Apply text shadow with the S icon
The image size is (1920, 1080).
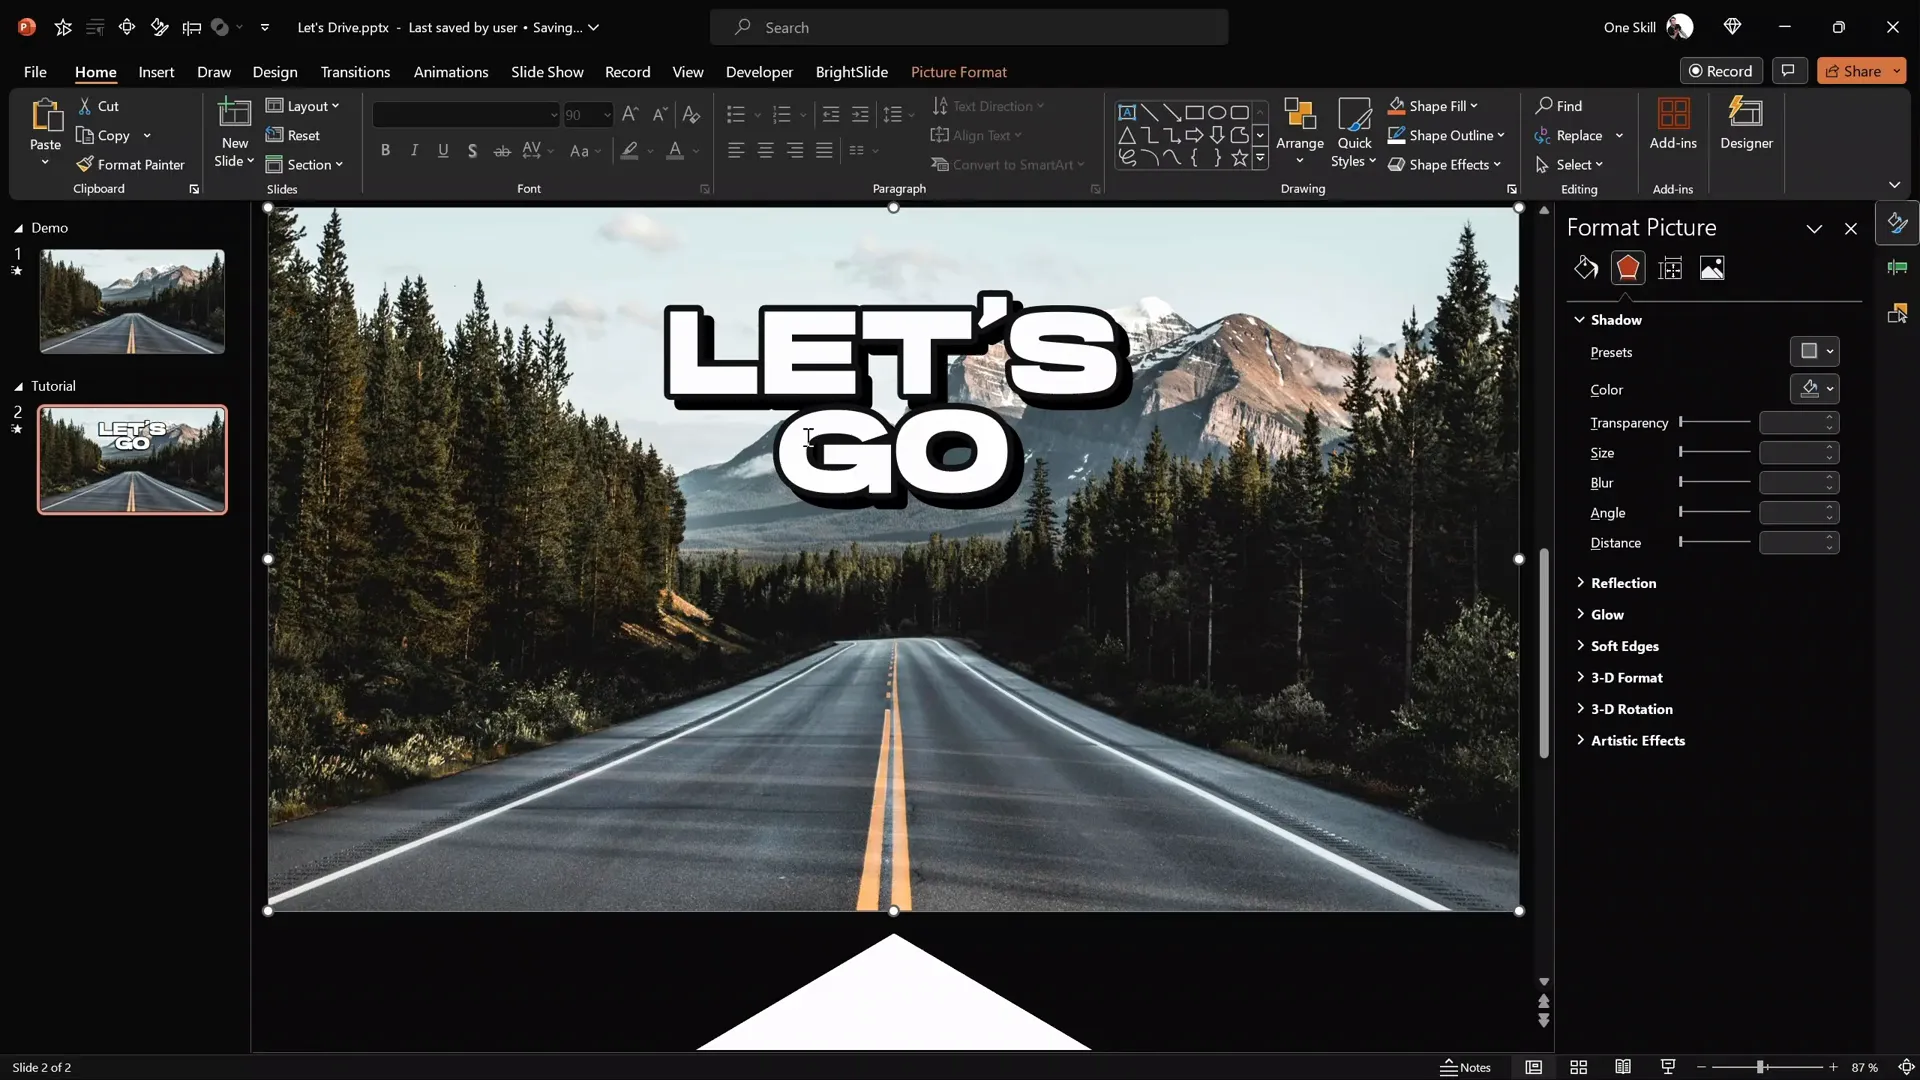[x=472, y=151]
